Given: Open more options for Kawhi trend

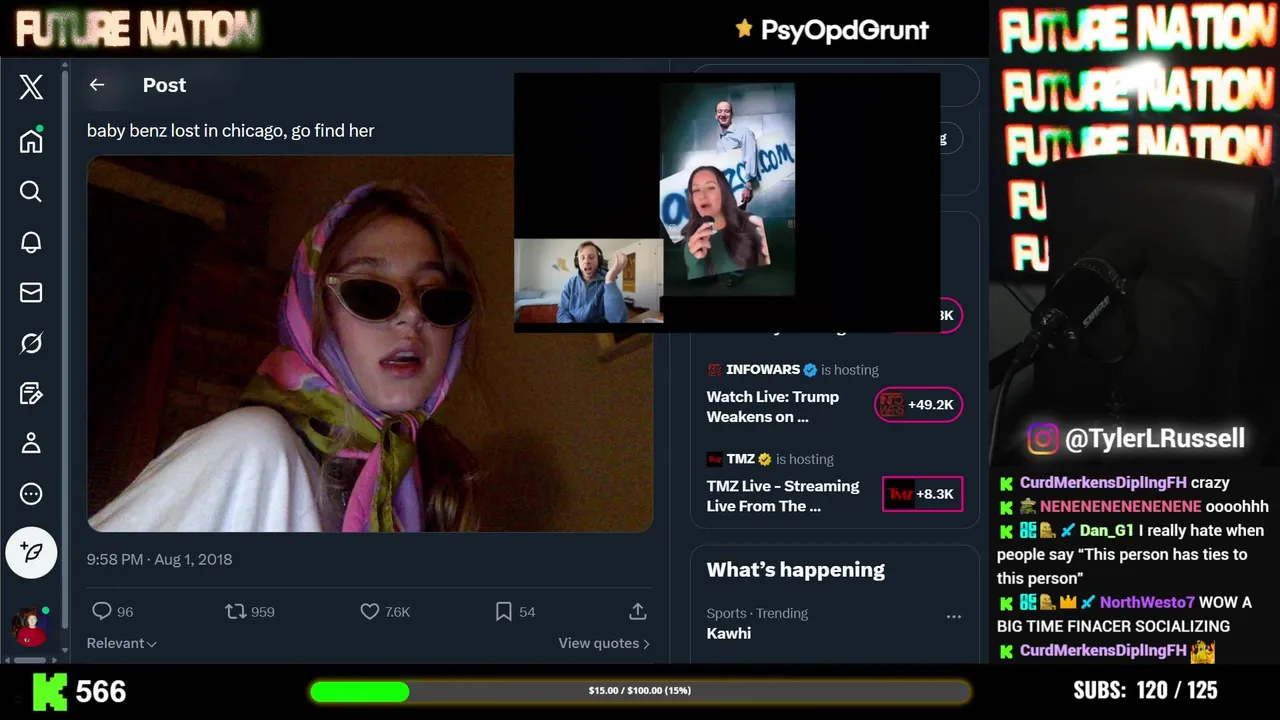Looking at the screenshot, I should click(953, 617).
